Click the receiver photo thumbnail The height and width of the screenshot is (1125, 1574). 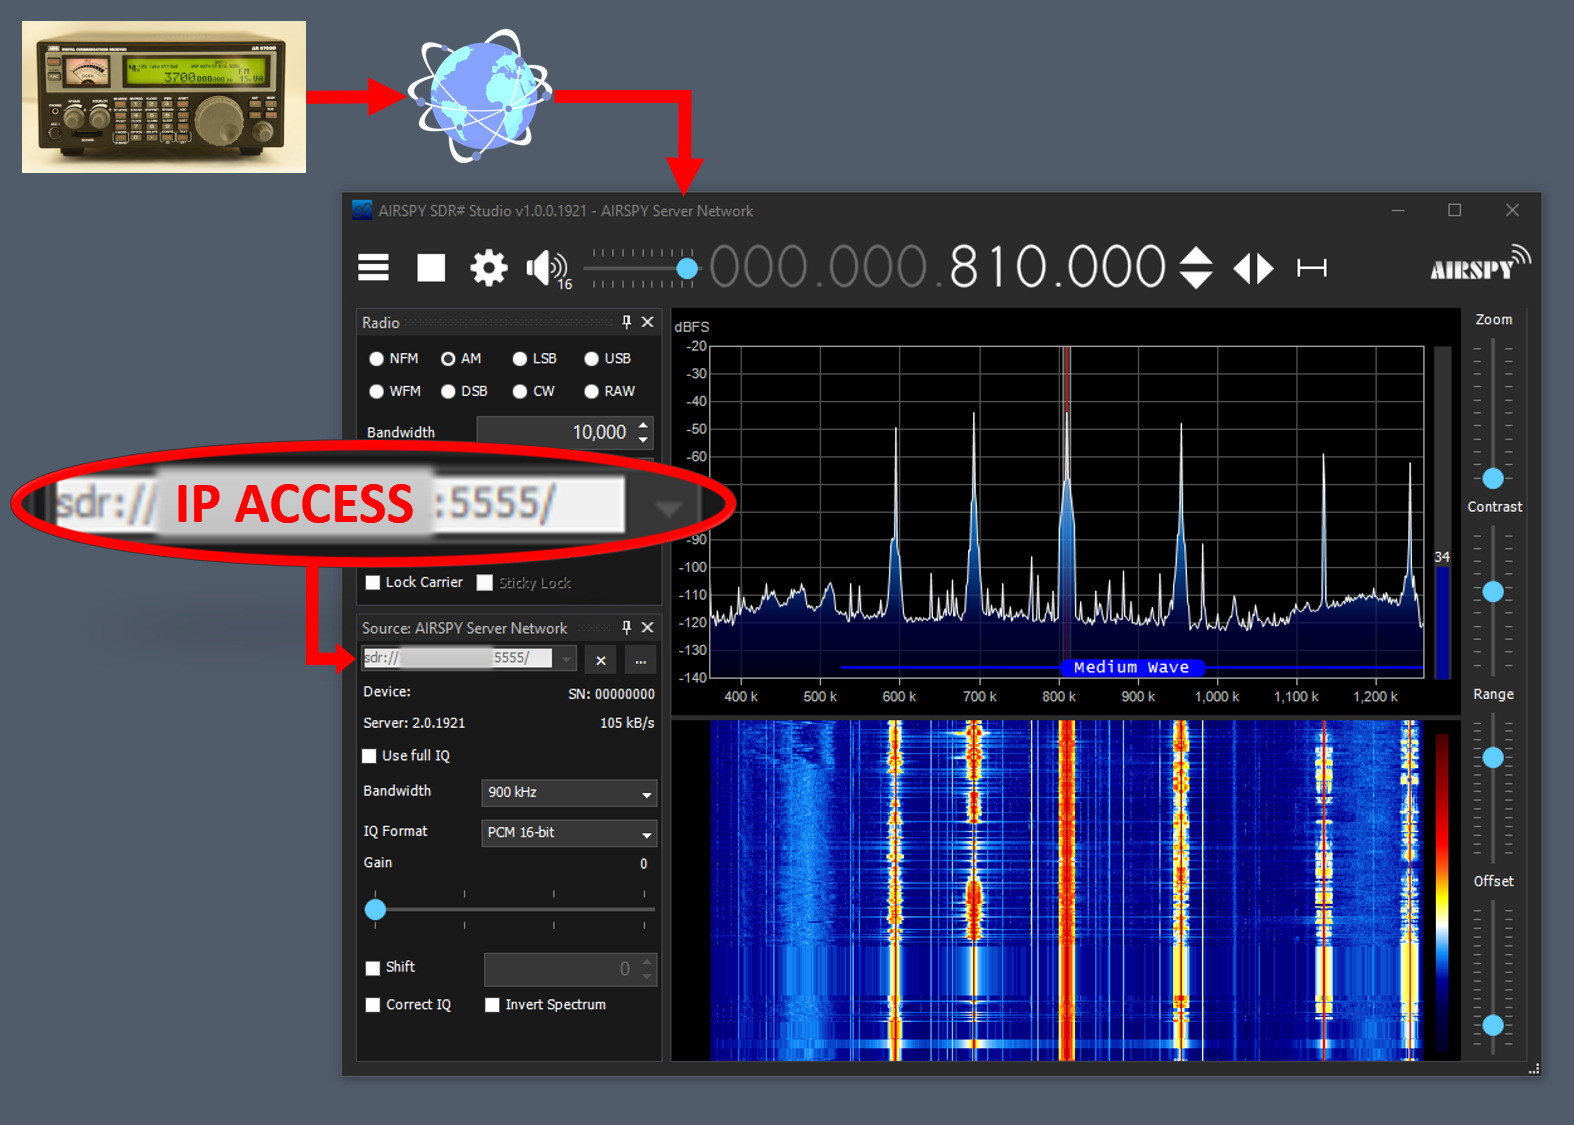click(164, 97)
